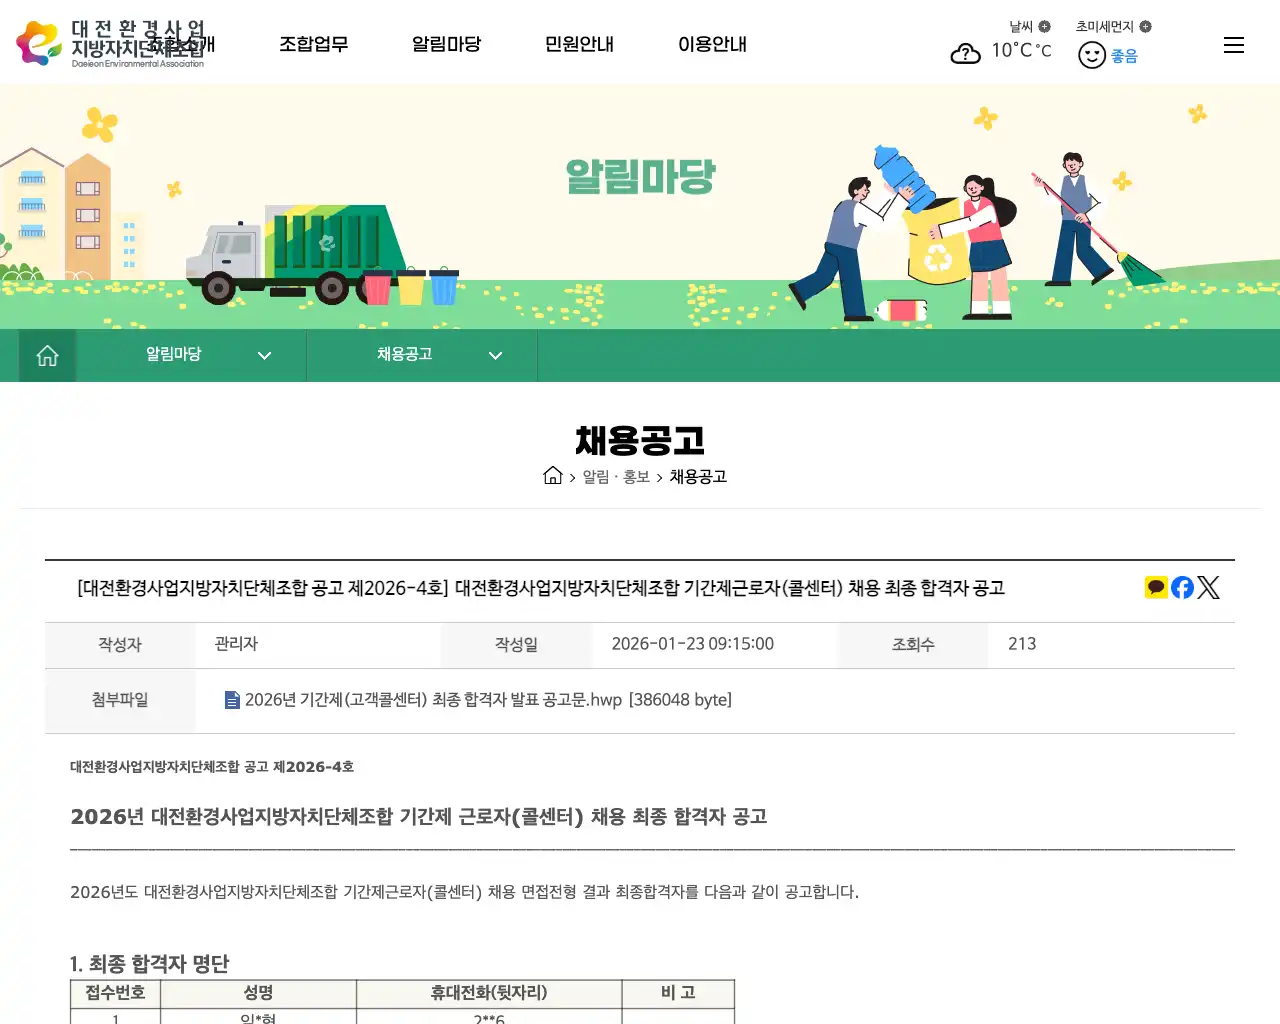Image resolution: width=1280 pixels, height=1024 pixels.
Task: Open the cloud weather indicator
Action: tap(965, 55)
